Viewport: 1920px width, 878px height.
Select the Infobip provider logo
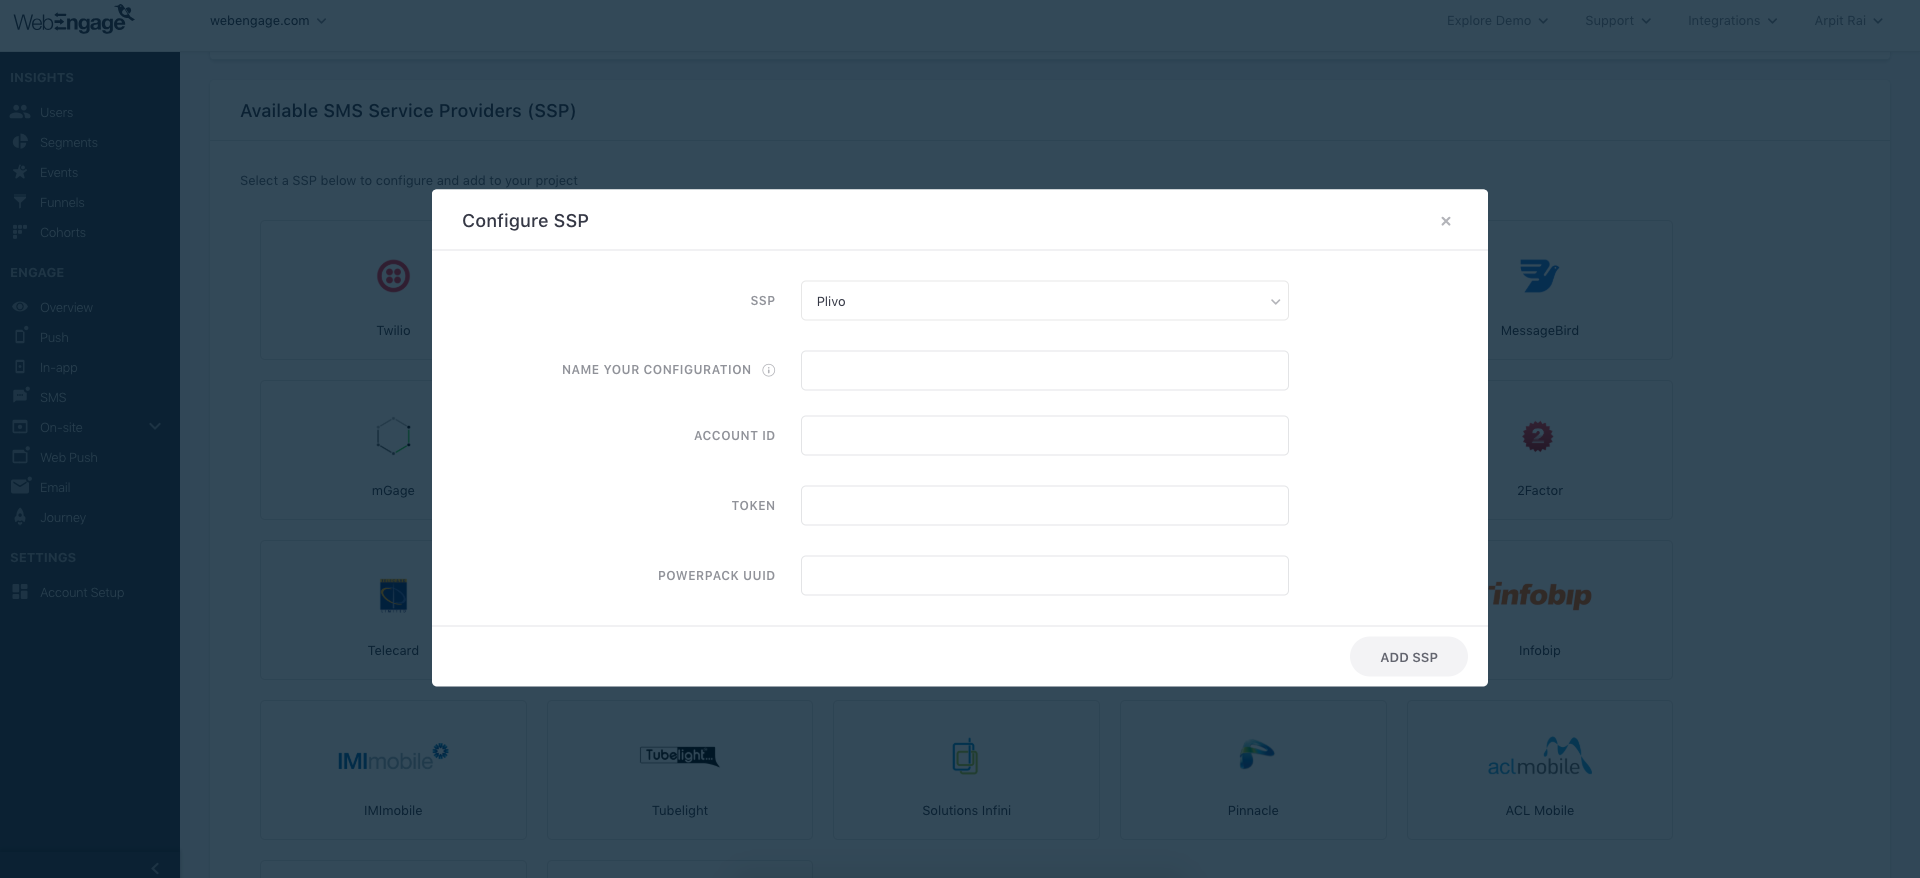click(x=1540, y=595)
